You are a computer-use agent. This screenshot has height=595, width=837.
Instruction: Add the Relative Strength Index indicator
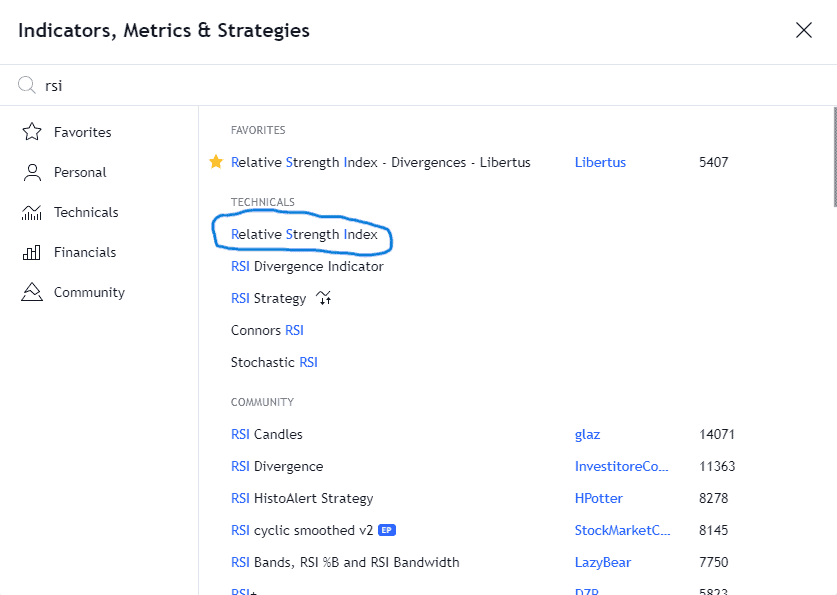304,234
